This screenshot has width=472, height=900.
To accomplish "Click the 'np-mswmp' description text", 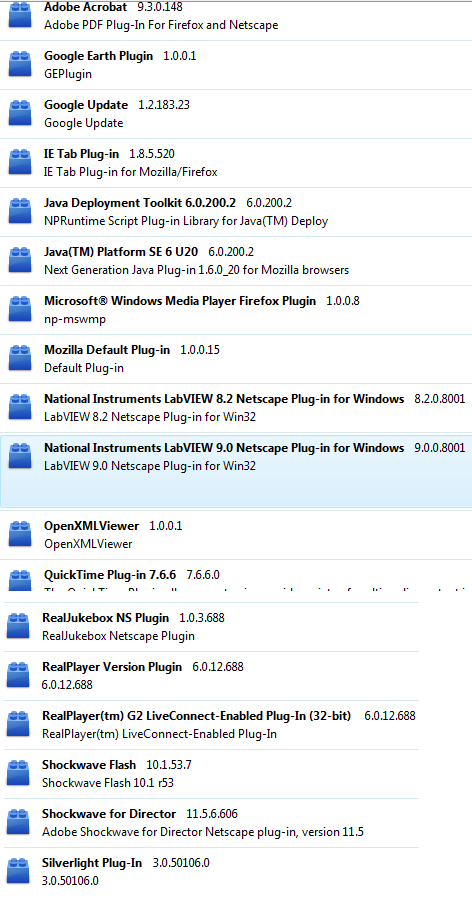I will pos(75,319).
